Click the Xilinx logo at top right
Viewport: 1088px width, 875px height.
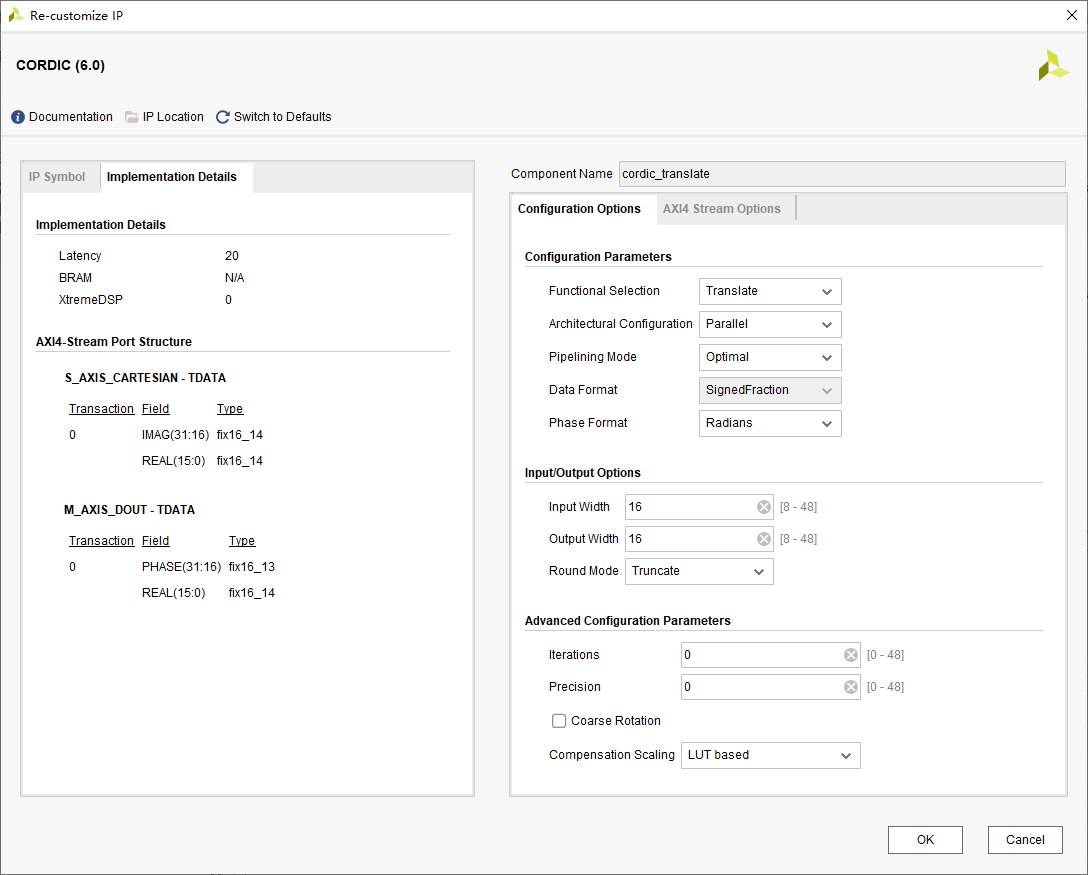tap(1052, 65)
